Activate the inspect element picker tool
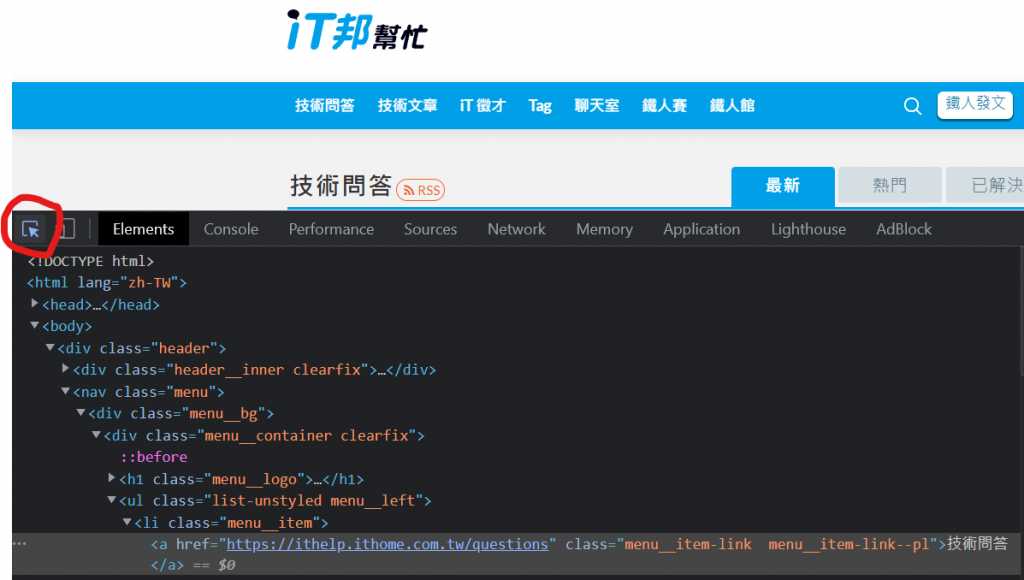 coord(31,229)
